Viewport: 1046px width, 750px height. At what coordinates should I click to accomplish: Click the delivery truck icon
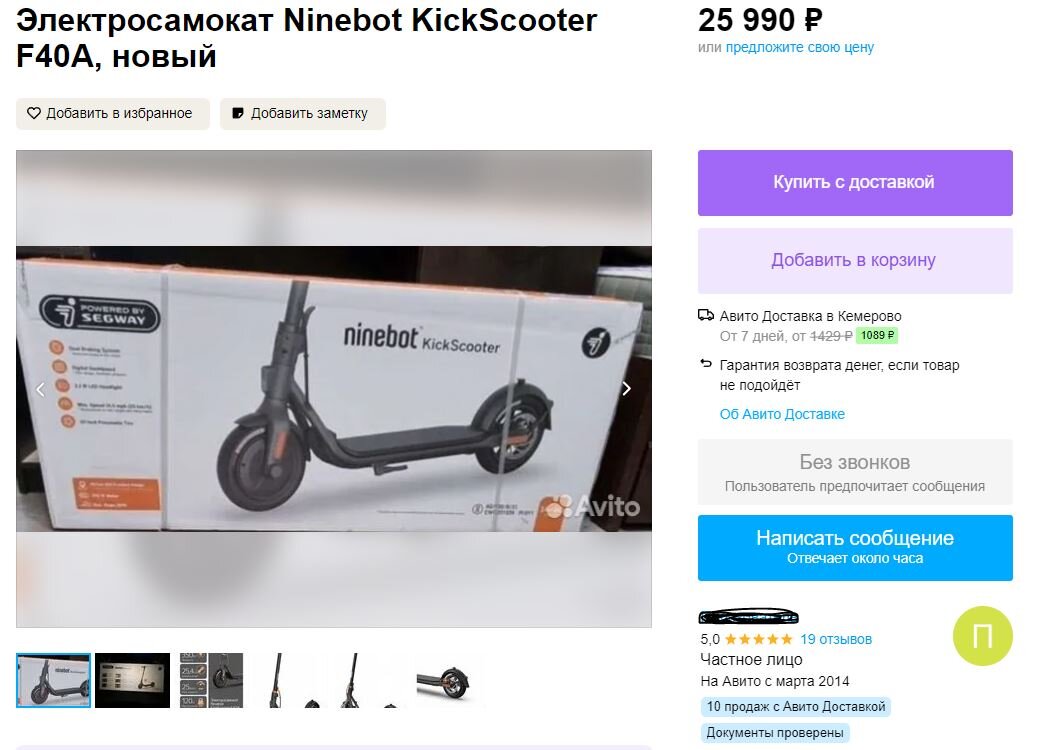pos(706,315)
